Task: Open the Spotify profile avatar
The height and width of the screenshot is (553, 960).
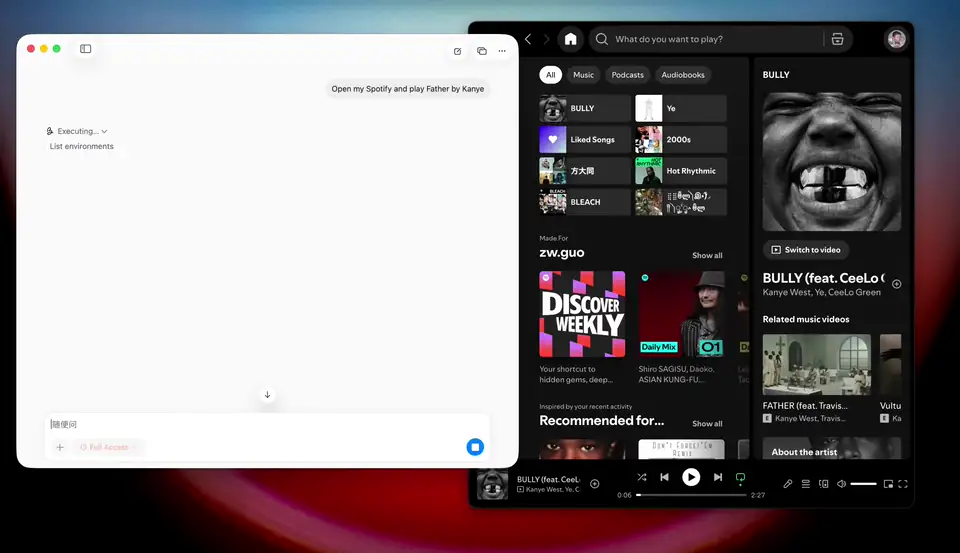Action: (x=896, y=39)
